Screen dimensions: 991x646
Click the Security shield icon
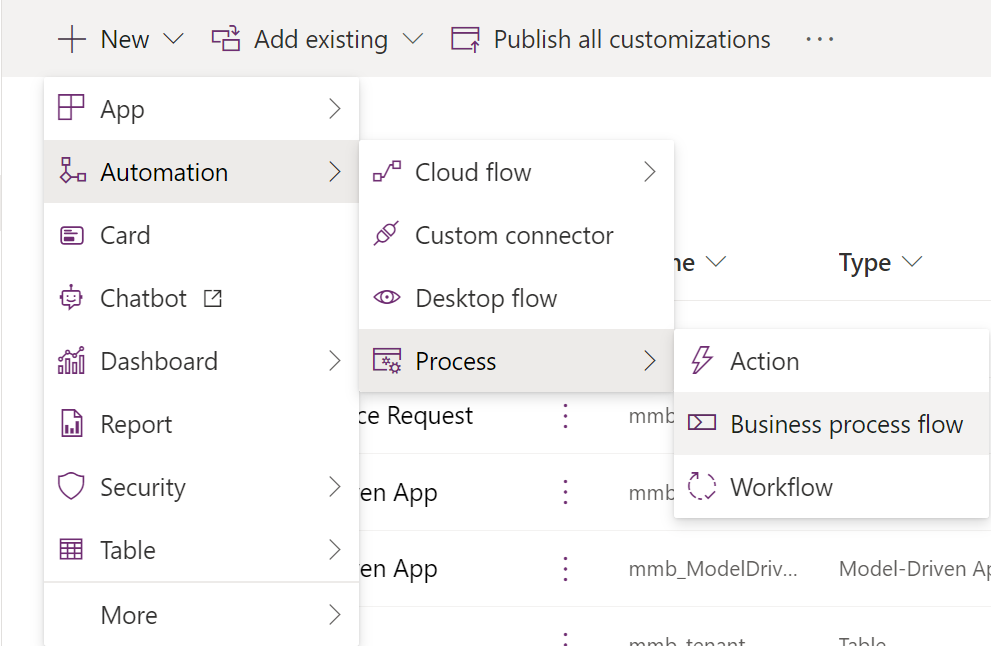(71, 486)
